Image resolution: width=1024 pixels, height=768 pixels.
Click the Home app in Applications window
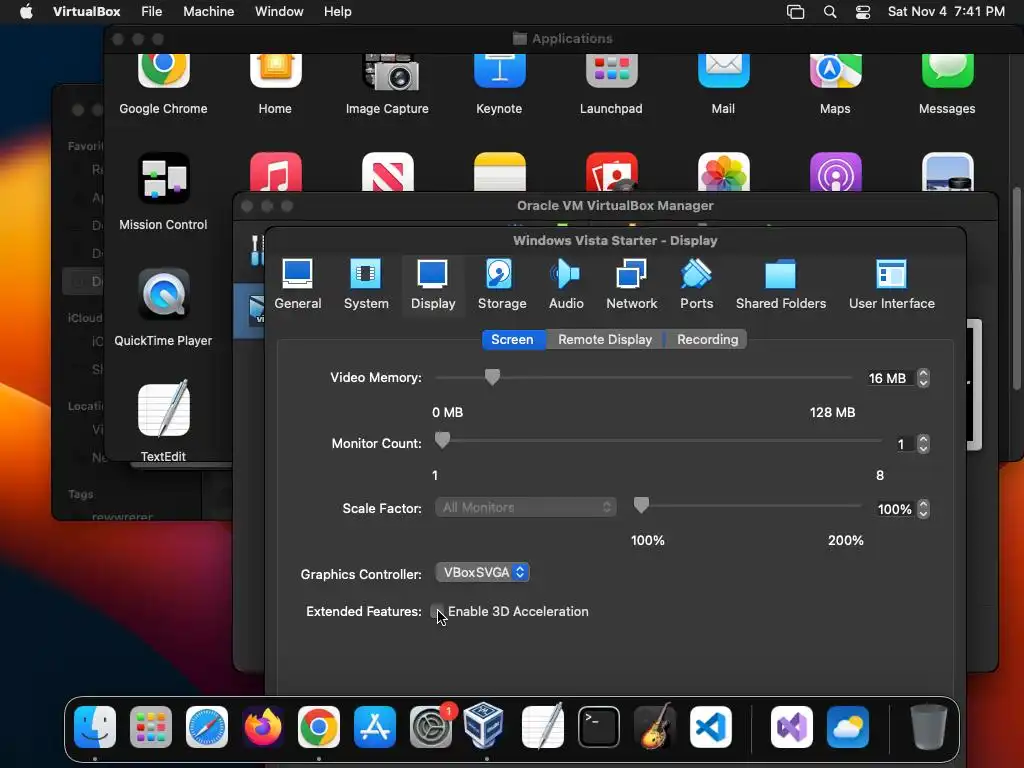tap(275, 85)
